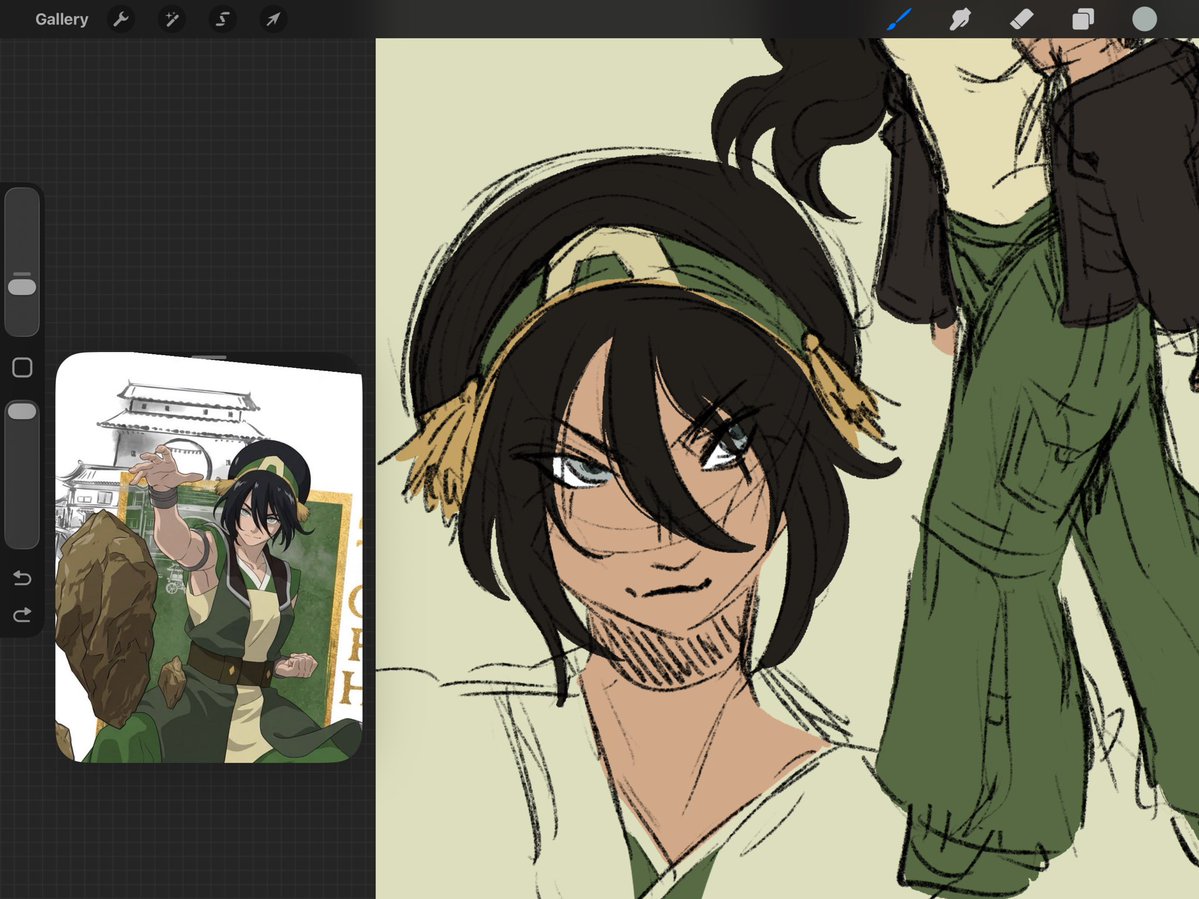This screenshot has height=899, width=1199.
Task: Select the Smudge tool
Action: 960,19
